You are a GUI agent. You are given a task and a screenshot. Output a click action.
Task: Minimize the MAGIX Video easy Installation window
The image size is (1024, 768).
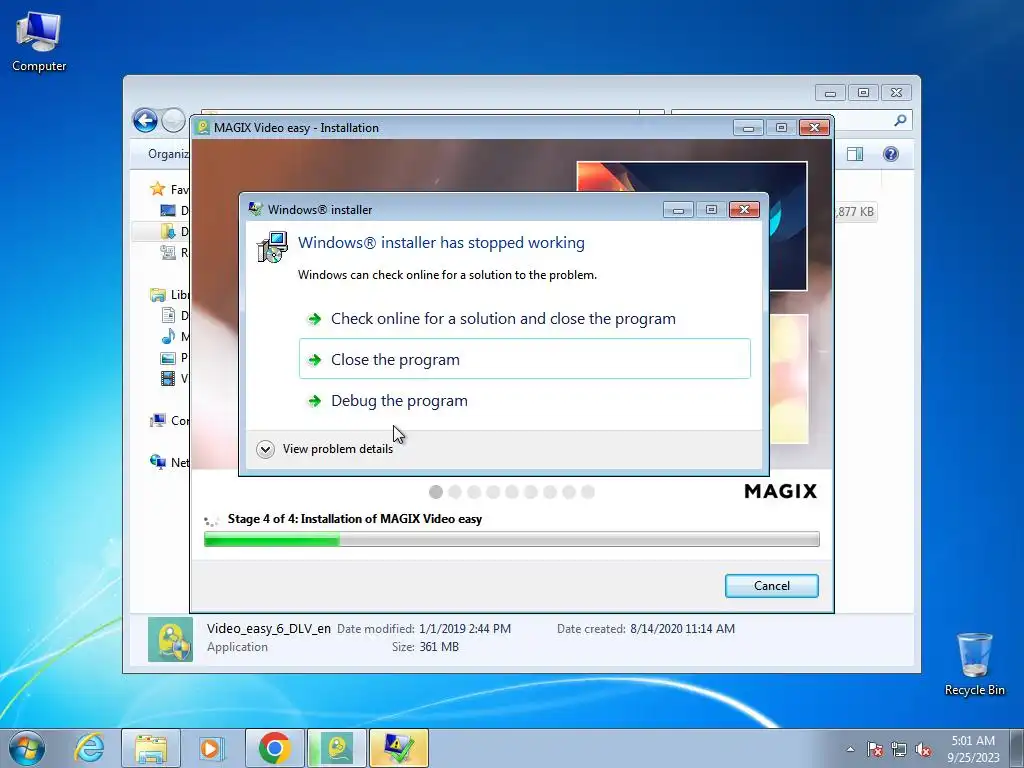748,128
